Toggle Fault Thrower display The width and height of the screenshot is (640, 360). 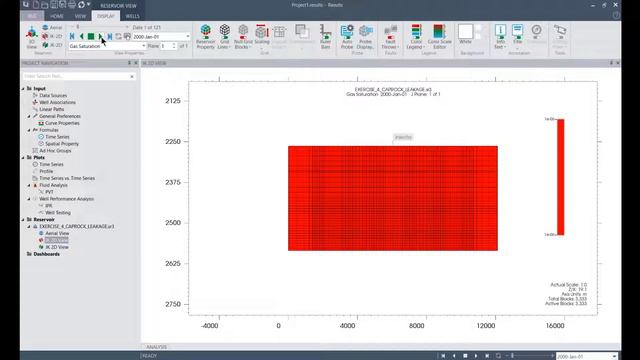pyautogui.click(x=390, y=37)
